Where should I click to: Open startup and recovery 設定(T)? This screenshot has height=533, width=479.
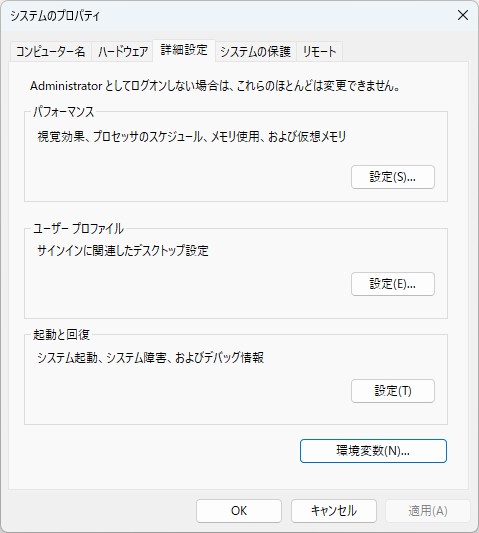(x=393, y=391)
